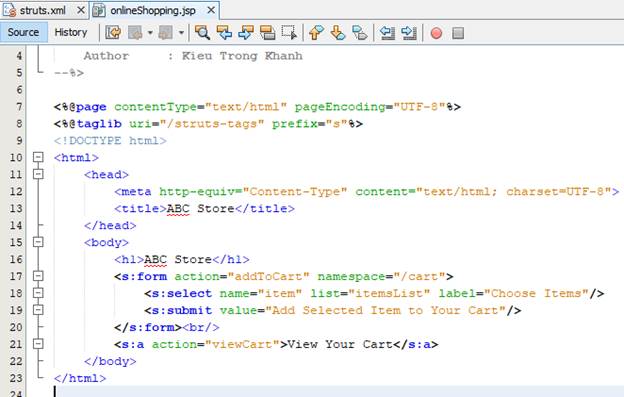Click Find Next Occurrence icon

click(246, 33)
